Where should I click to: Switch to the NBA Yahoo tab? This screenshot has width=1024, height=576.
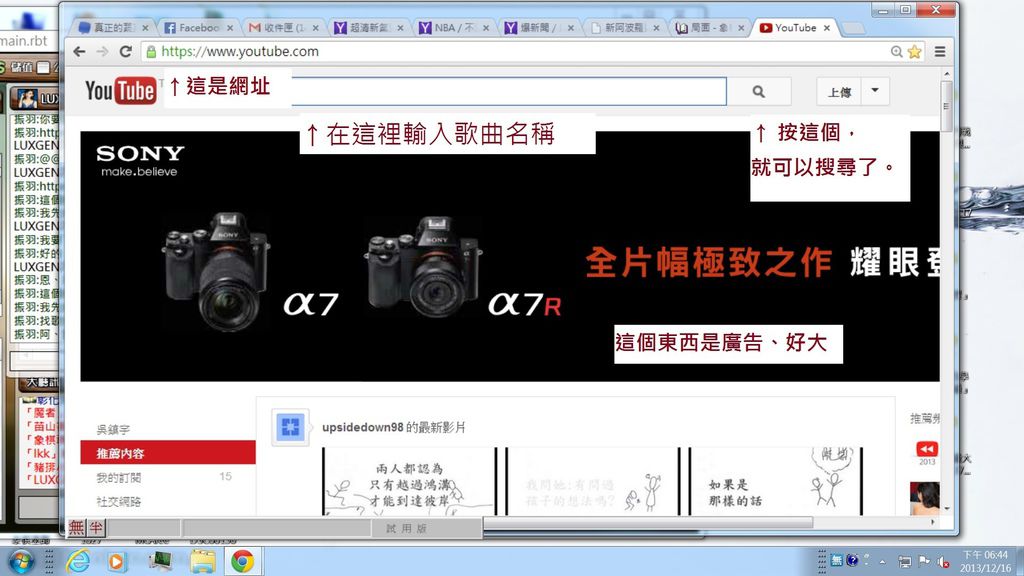453,27
